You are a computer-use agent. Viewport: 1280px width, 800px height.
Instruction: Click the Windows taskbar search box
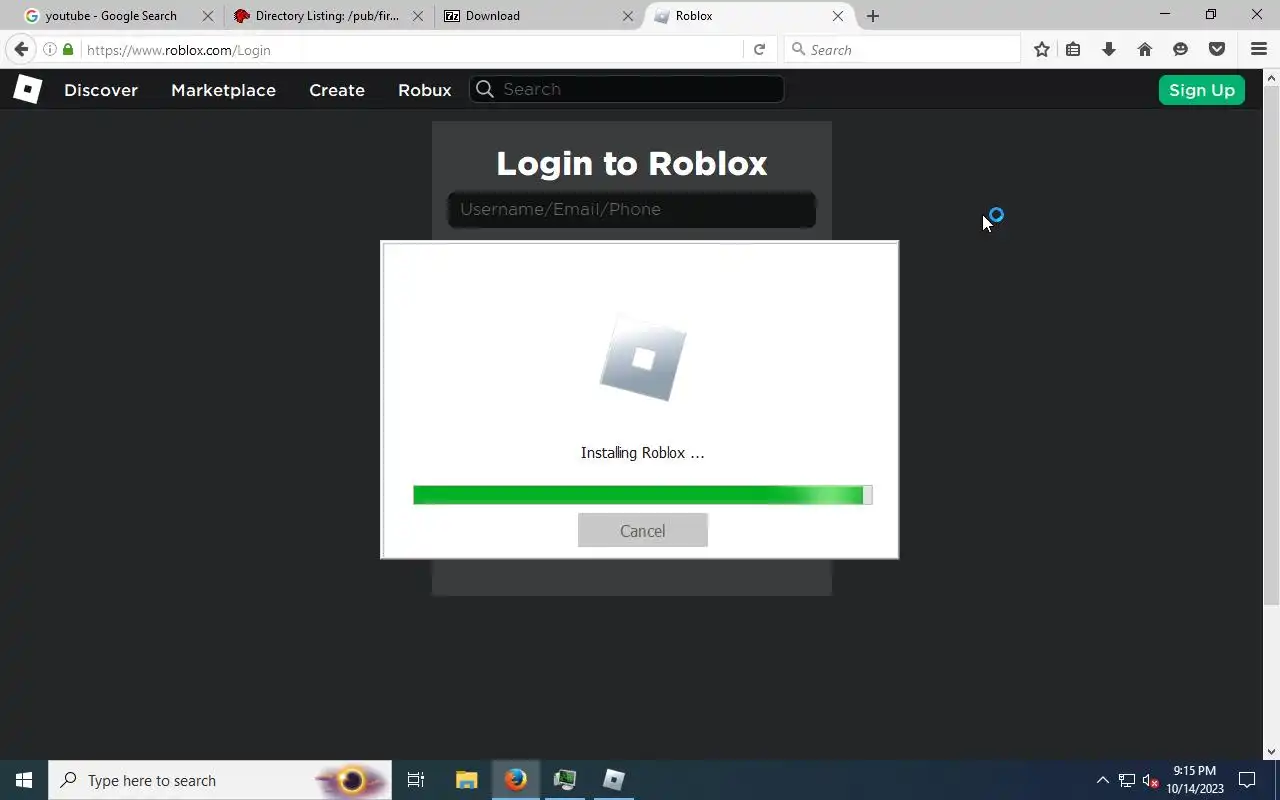[x=220, y=780]
